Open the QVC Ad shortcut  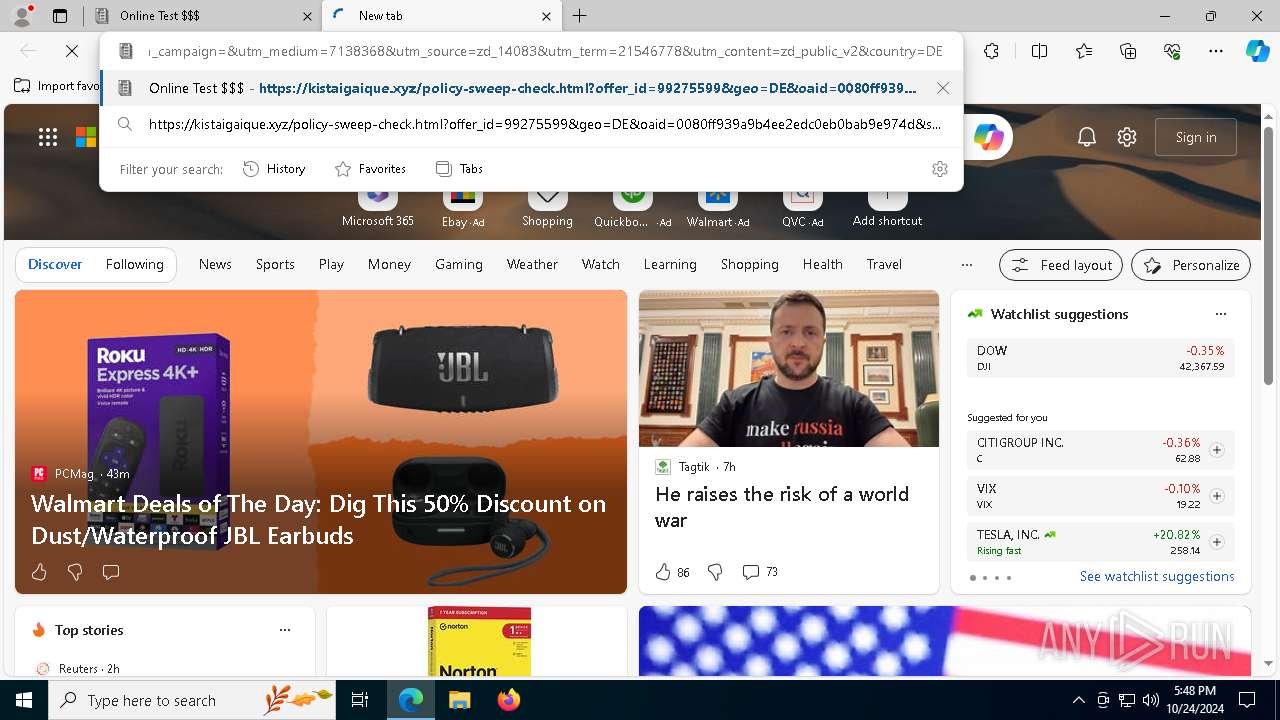tap(802, 207)
